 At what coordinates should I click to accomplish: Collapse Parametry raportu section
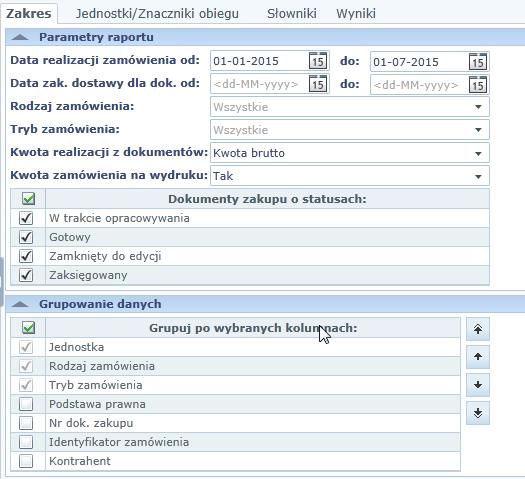click(20, 37)
